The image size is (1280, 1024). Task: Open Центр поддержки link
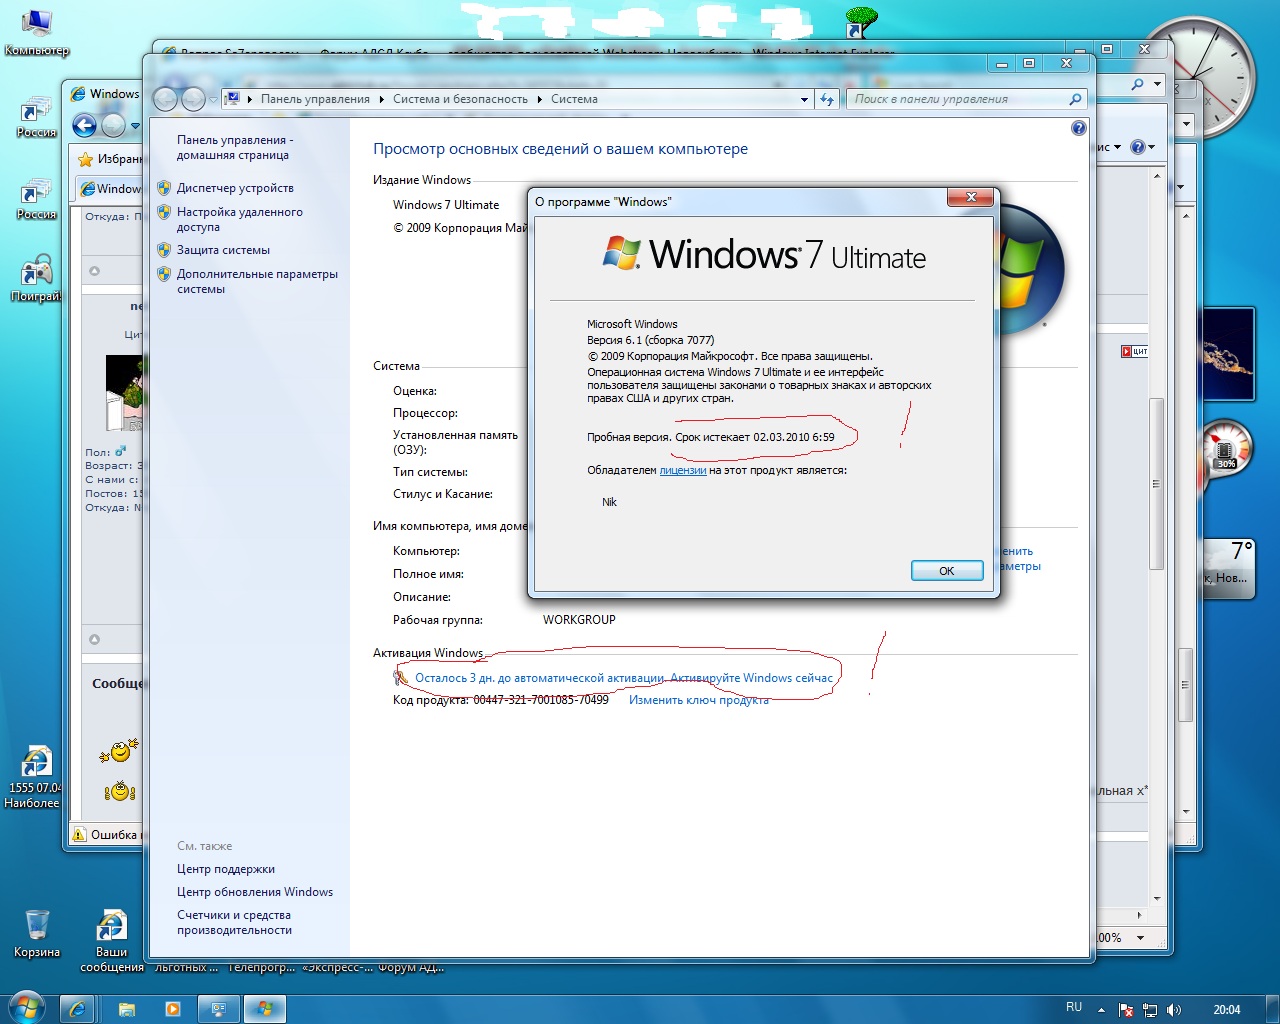[x=226, y=869]
